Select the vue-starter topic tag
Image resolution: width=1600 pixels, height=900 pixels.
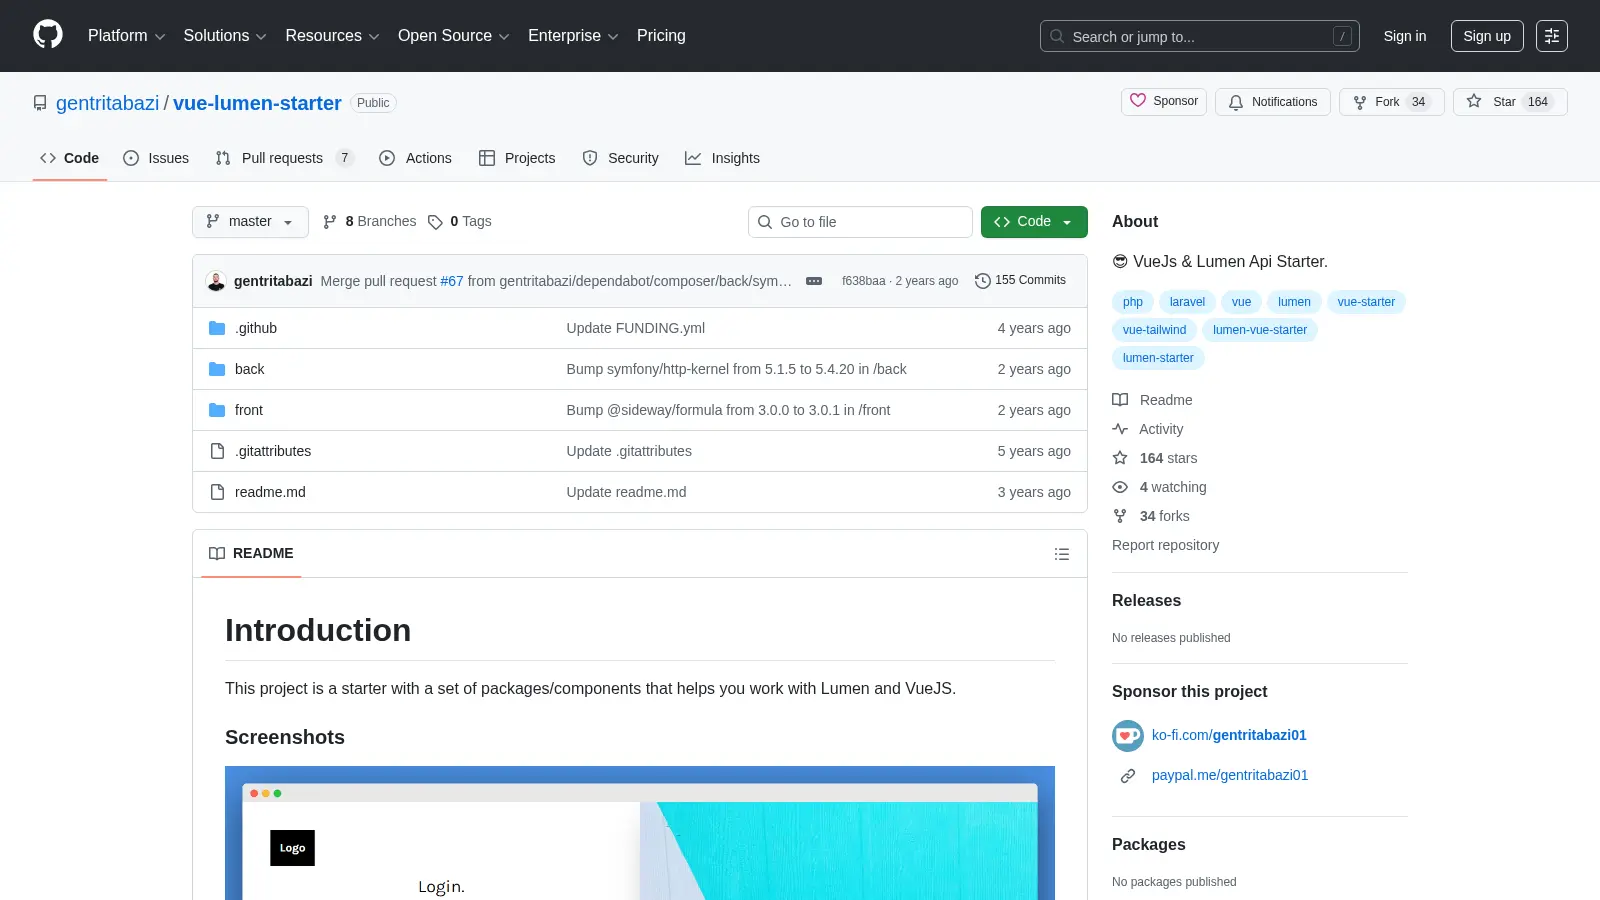tap(1366, 302)
